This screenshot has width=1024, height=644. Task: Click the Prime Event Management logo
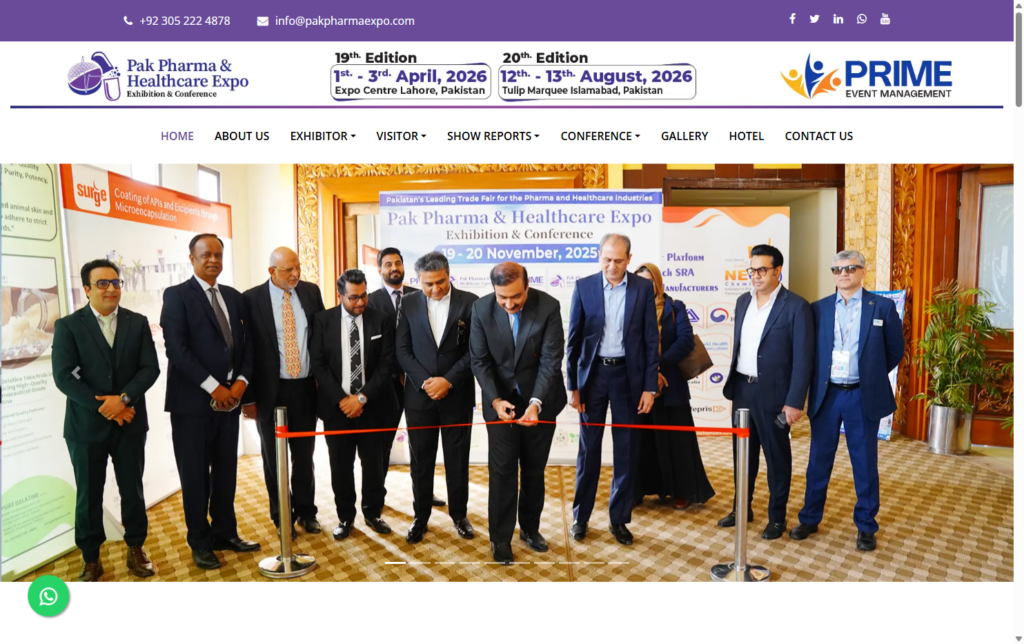866,77
